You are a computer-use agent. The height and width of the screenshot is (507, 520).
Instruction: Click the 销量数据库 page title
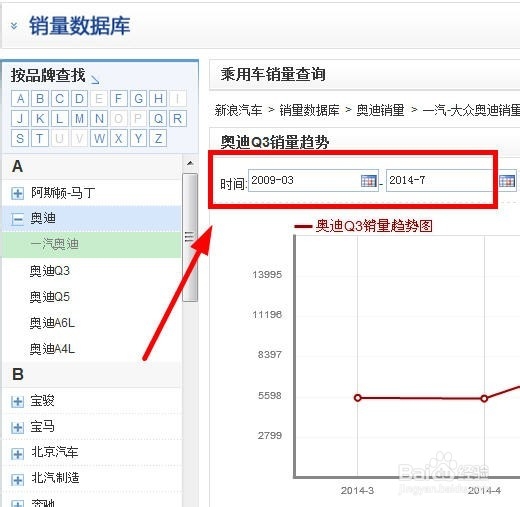(x=80, y=26)
